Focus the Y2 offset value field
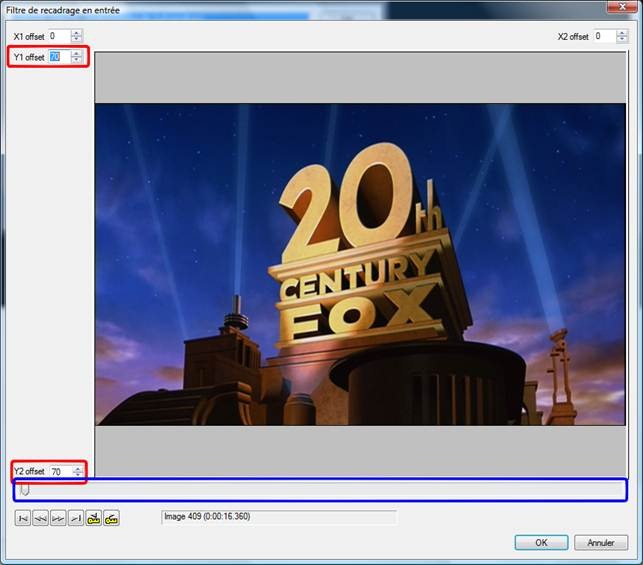 tap(61, 472)
